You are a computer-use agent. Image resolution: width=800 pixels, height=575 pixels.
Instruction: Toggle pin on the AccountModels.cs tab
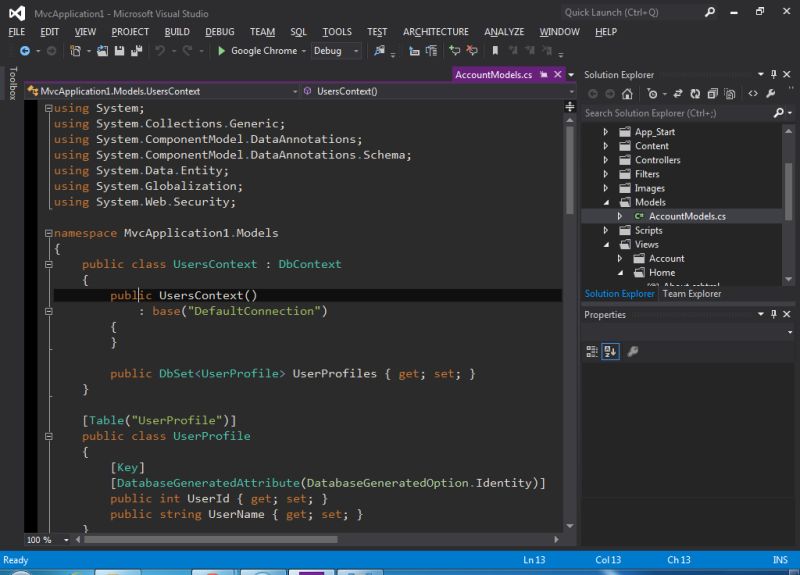(544, 74)
